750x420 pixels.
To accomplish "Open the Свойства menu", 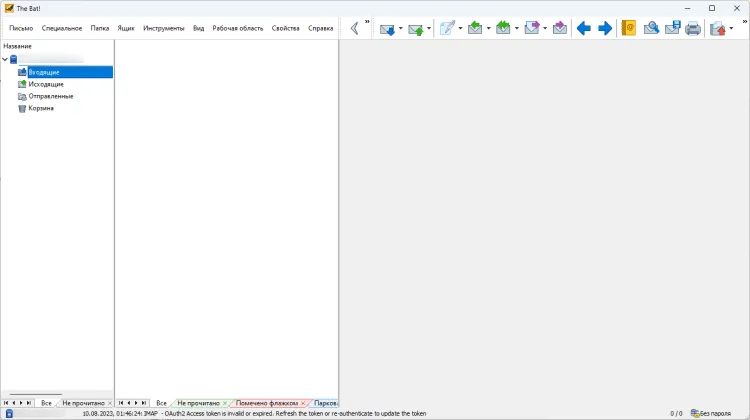I will [x=286, y=28].
